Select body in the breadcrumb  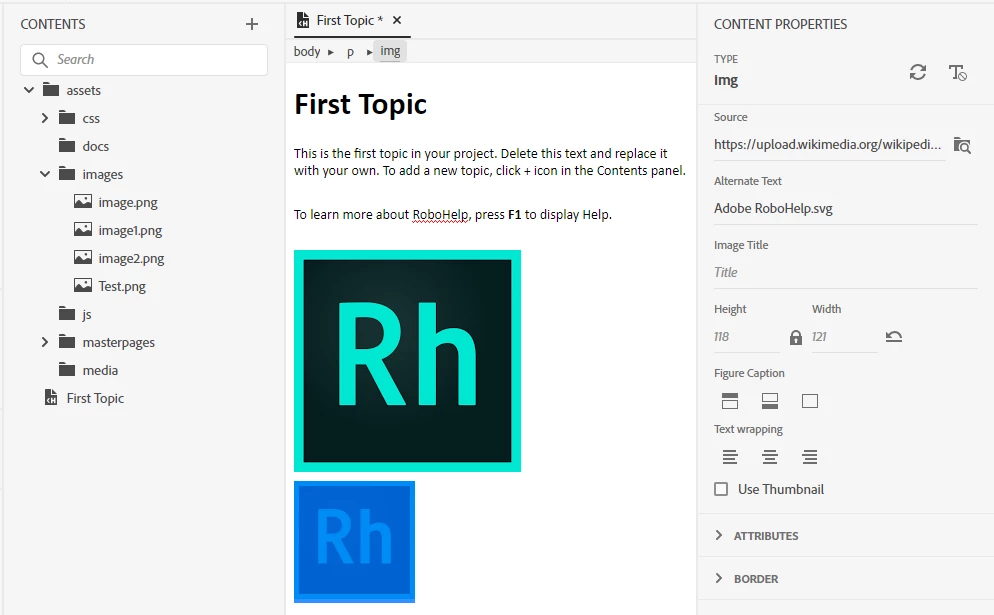click(x=307, y=51)
